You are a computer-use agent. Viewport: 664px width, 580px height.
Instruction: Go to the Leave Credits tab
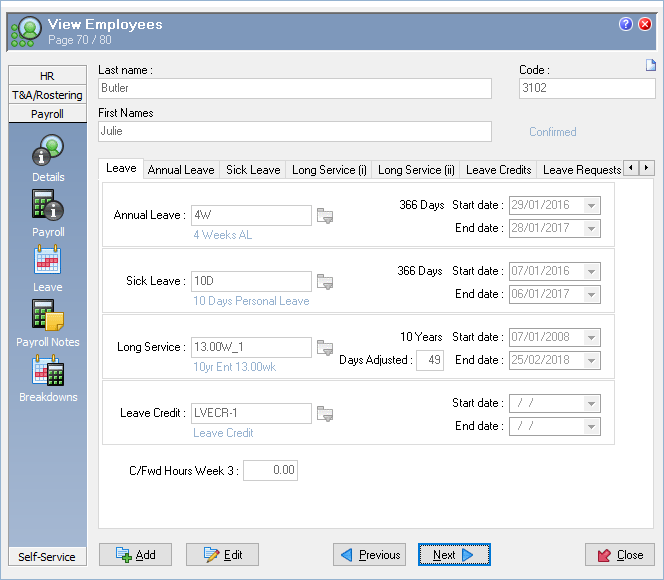point(498,170)
